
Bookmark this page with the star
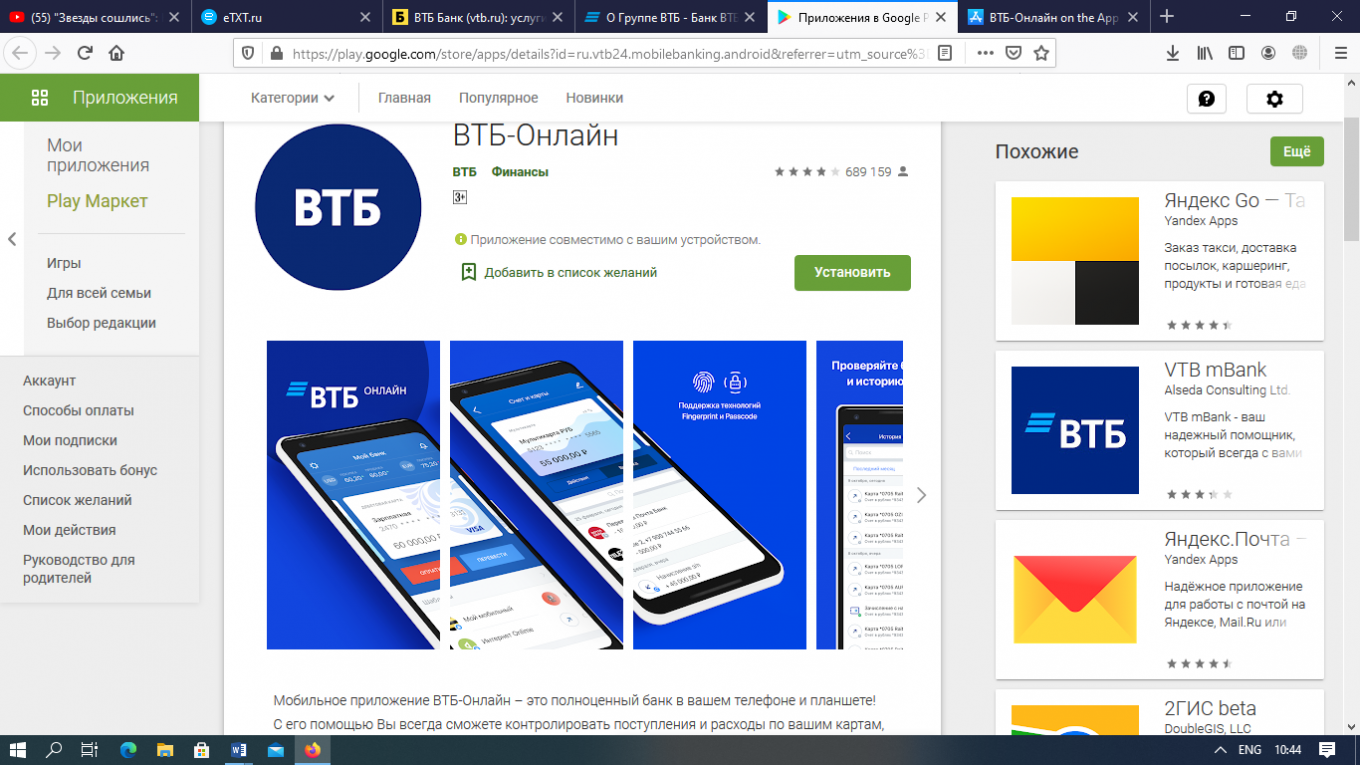(1041, 54)
